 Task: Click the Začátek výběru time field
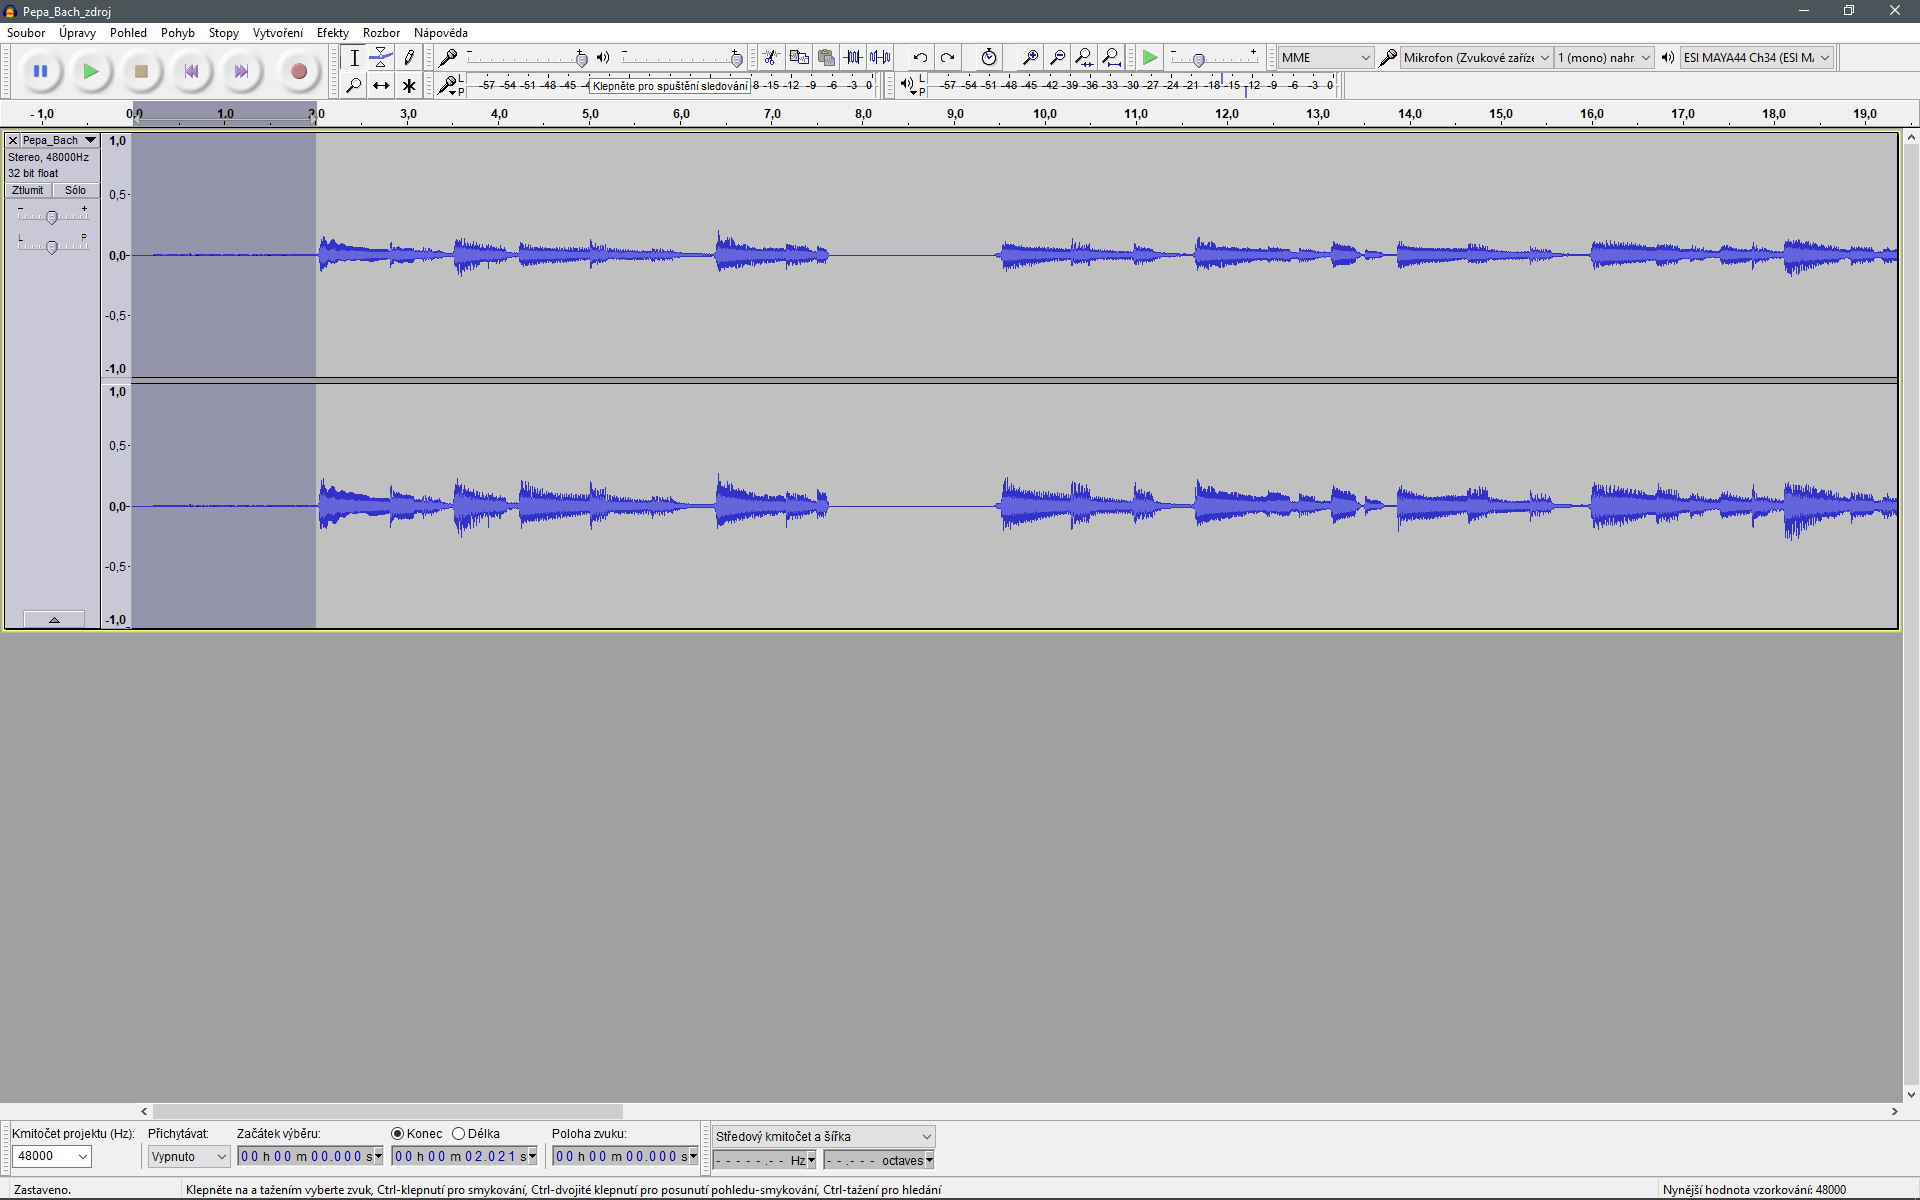(x=310, y=1157)
